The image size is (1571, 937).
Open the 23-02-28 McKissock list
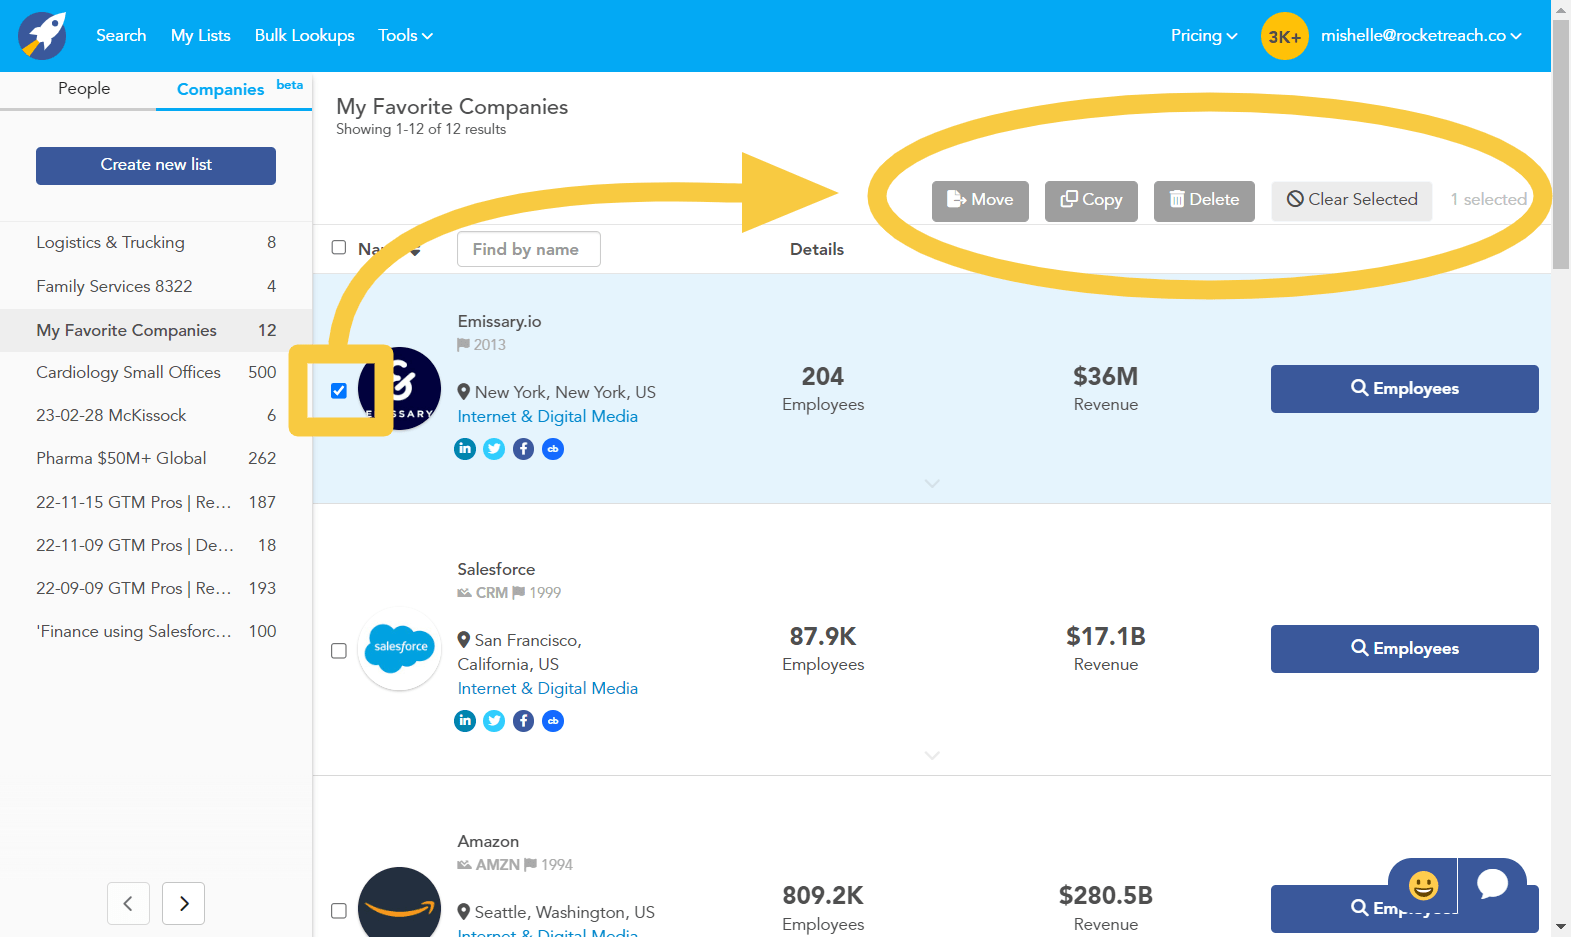(156, 416)
